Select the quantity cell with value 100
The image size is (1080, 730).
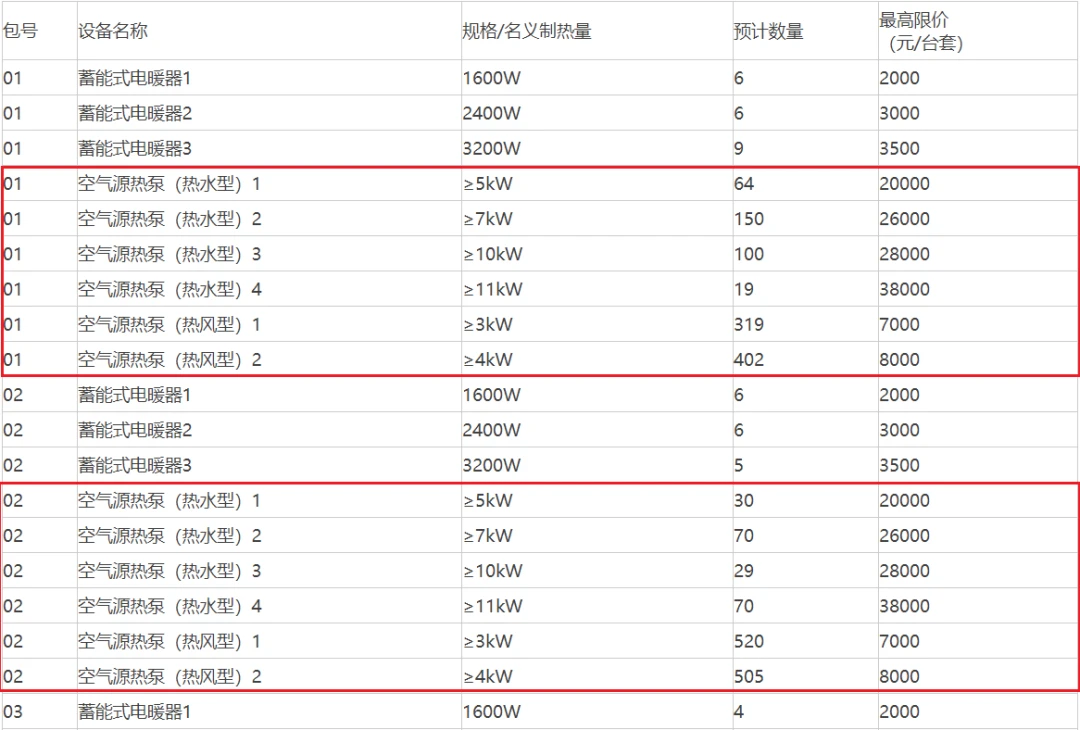tap(748, 254)
